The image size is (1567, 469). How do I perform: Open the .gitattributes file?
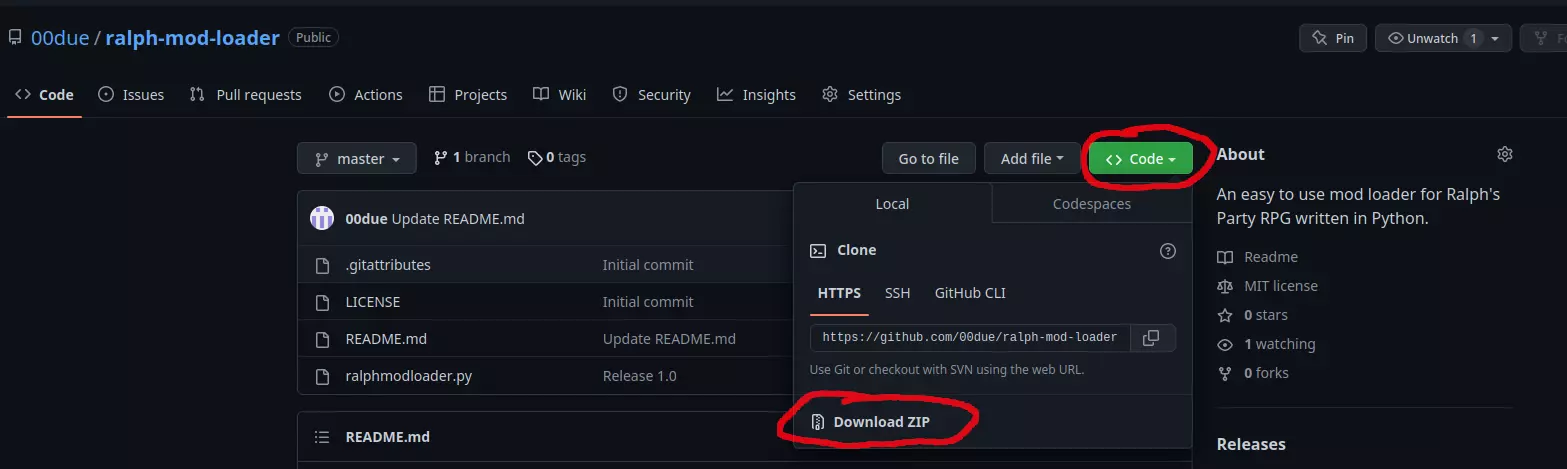click(388, 265)
